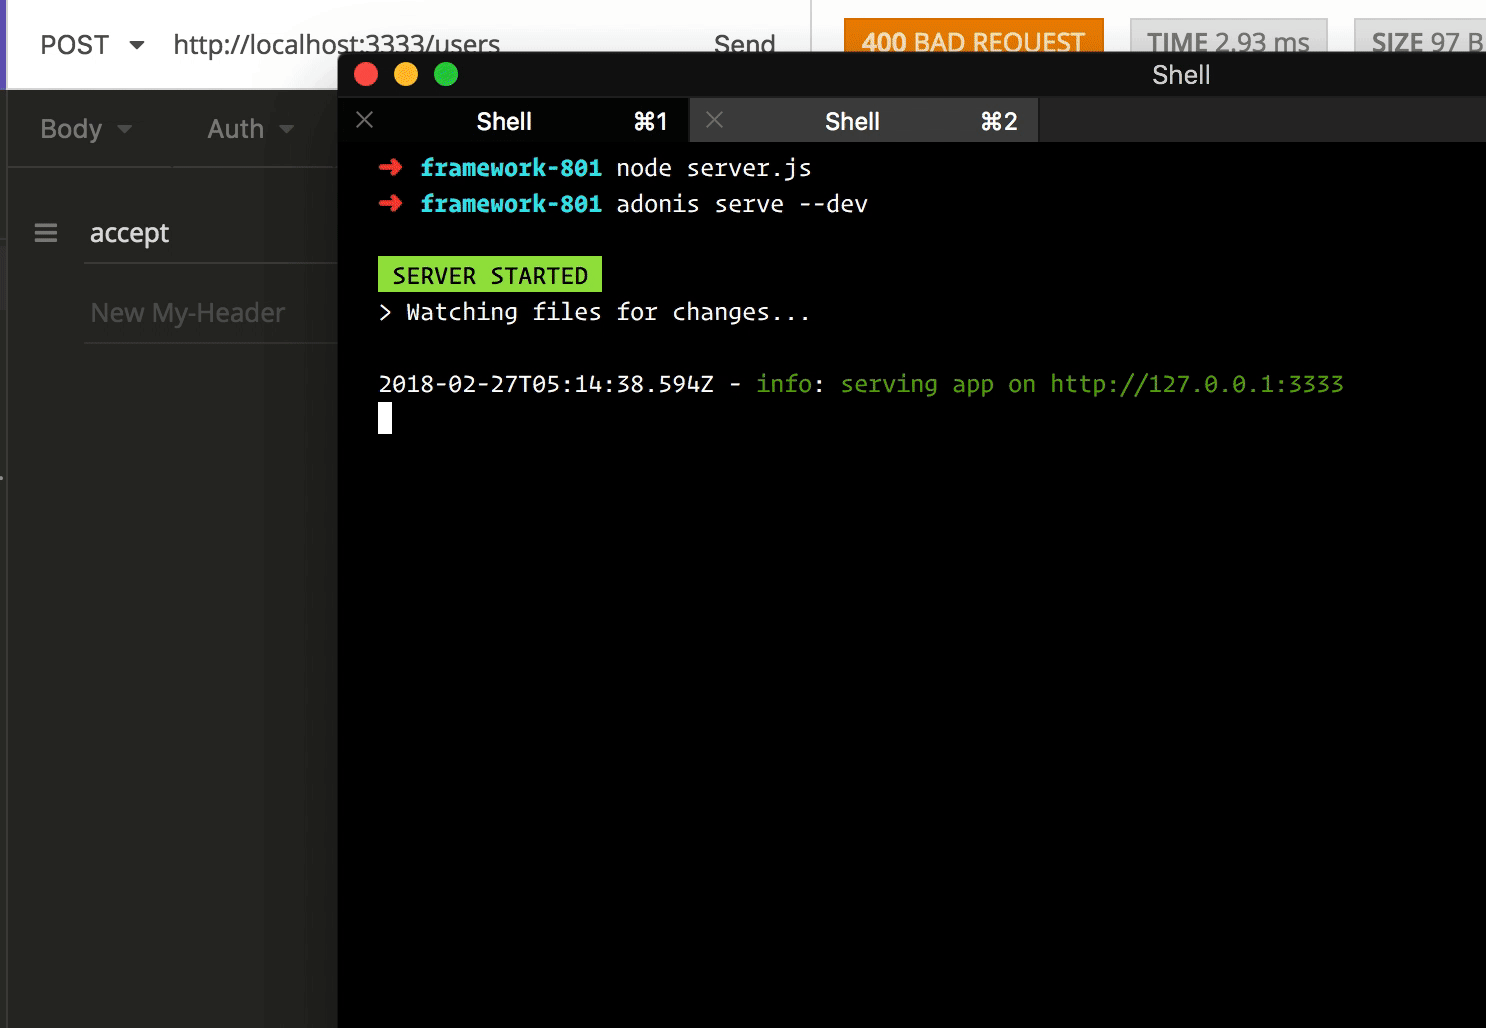
Task: Click the SERVER STARTED label in terminal
Action: [x=490, y=275]
